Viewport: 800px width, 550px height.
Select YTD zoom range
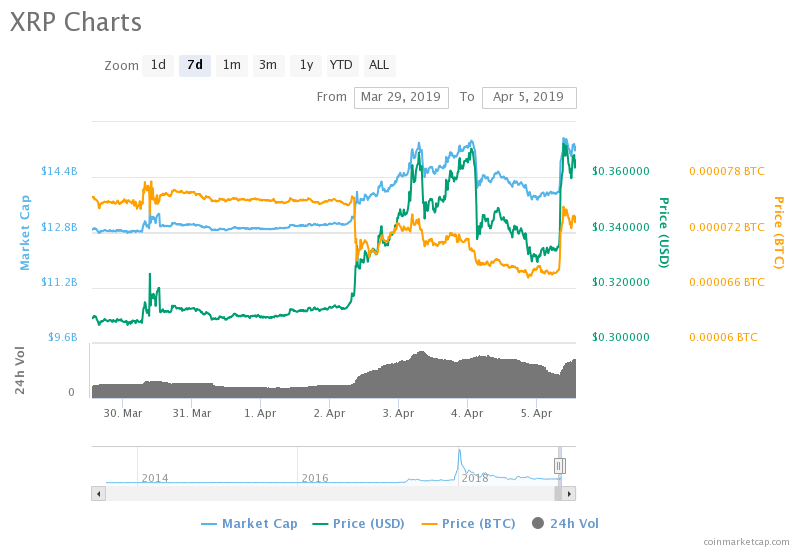click(341, 65)
